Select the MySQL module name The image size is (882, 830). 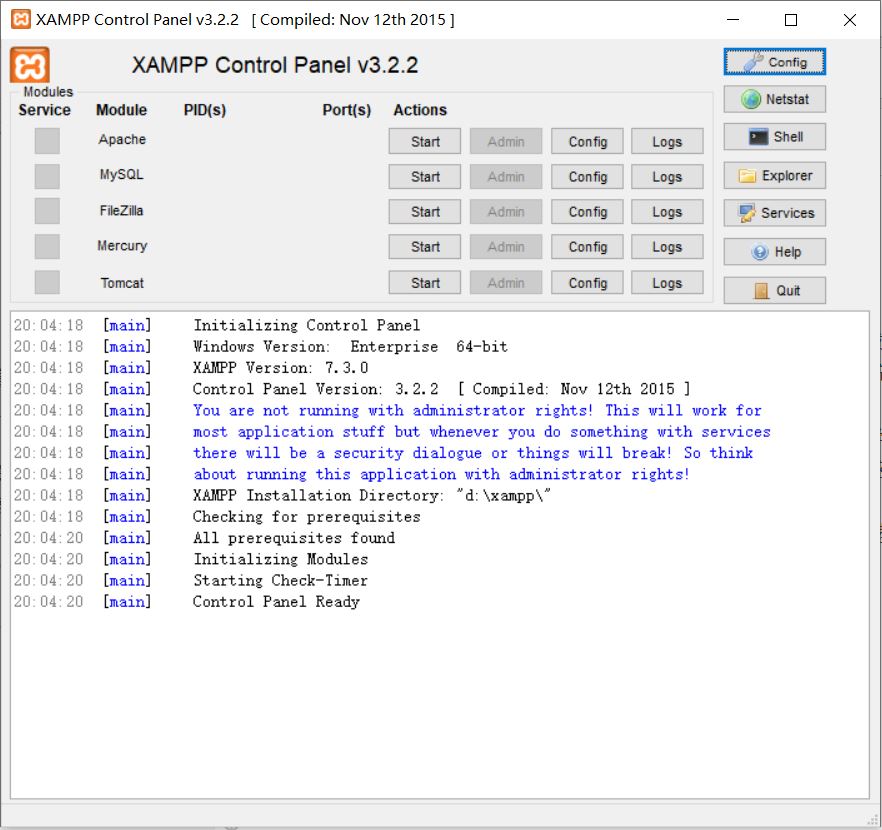click(122, 174)
